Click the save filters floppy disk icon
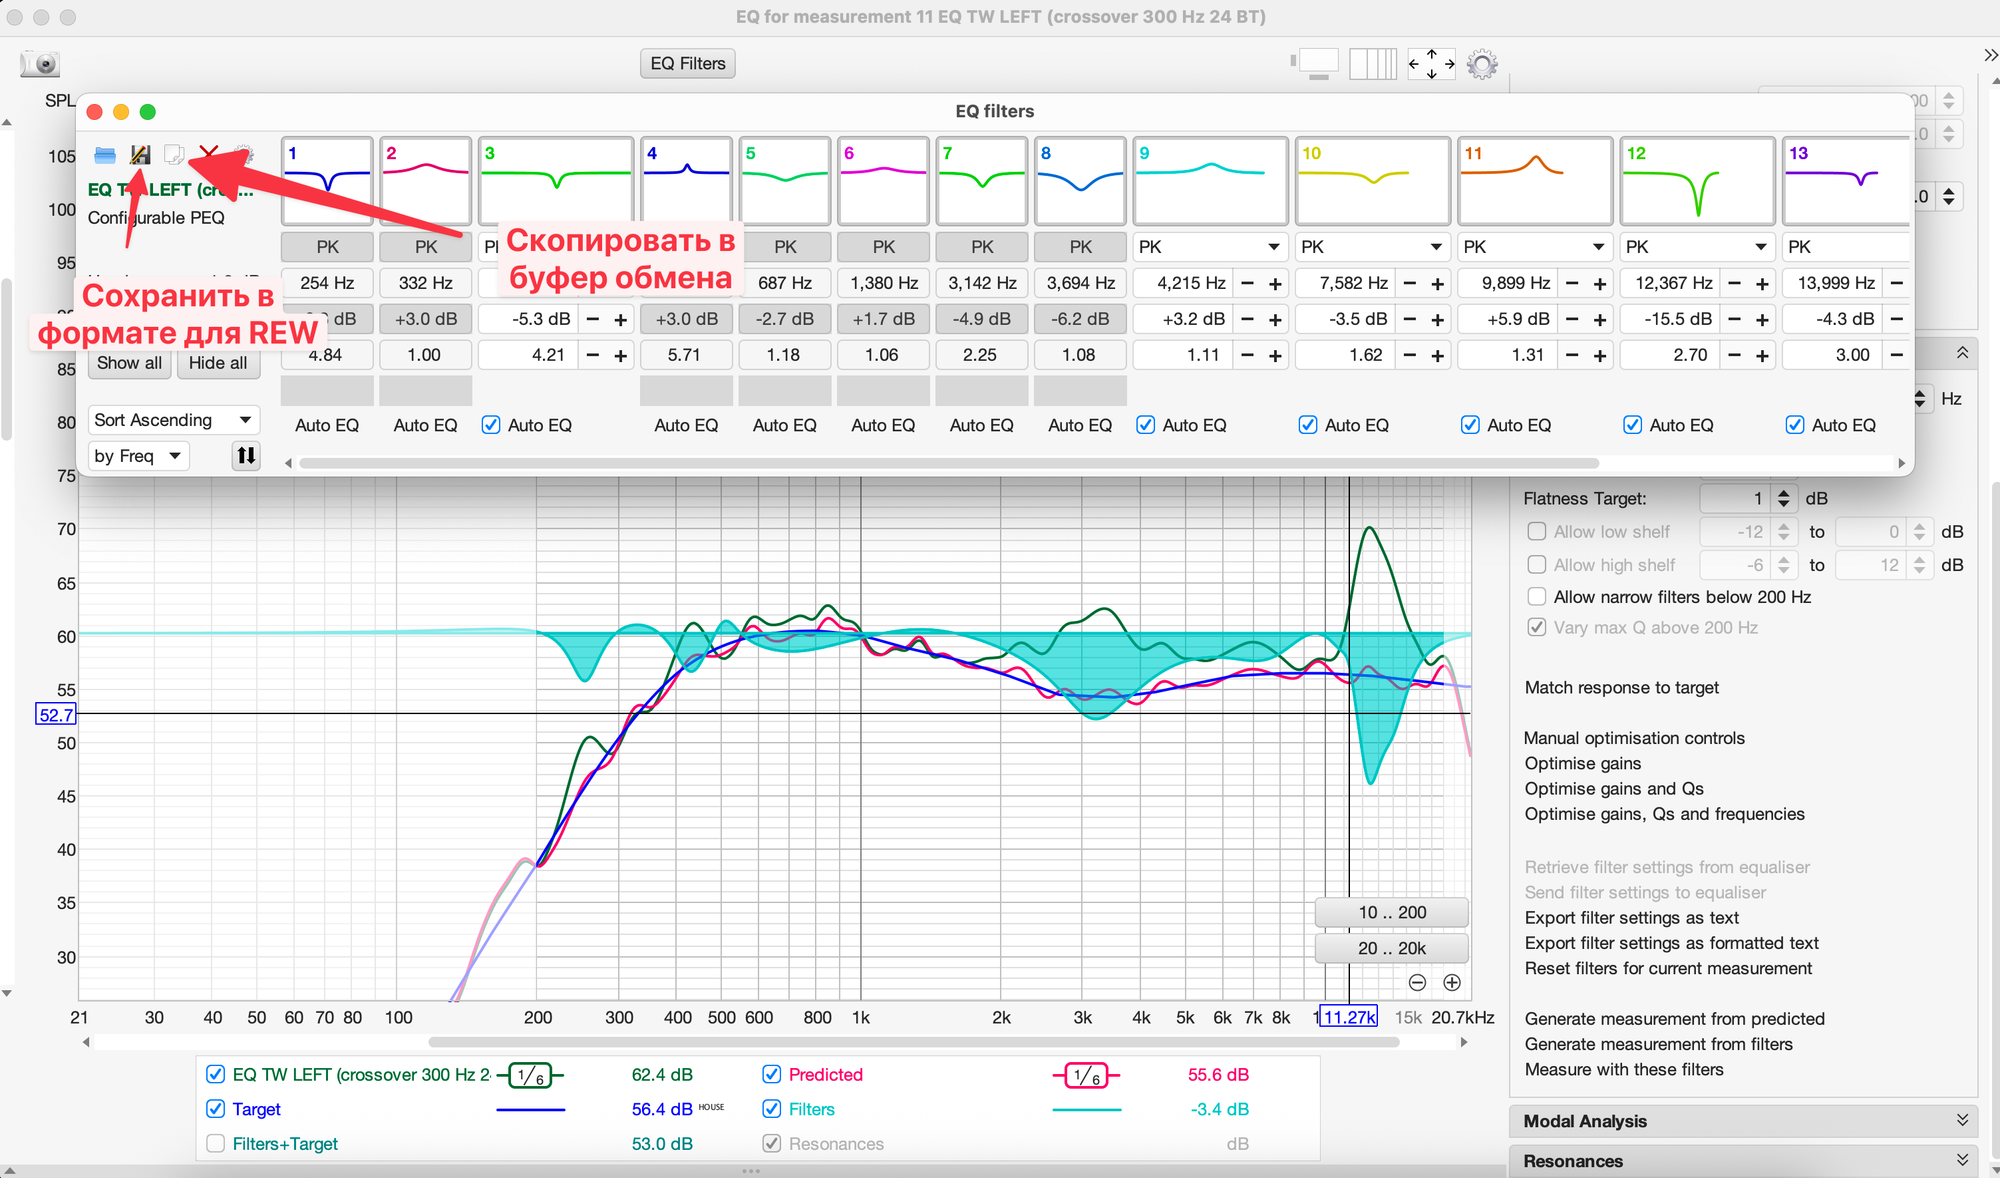 [x=140, y=155]
